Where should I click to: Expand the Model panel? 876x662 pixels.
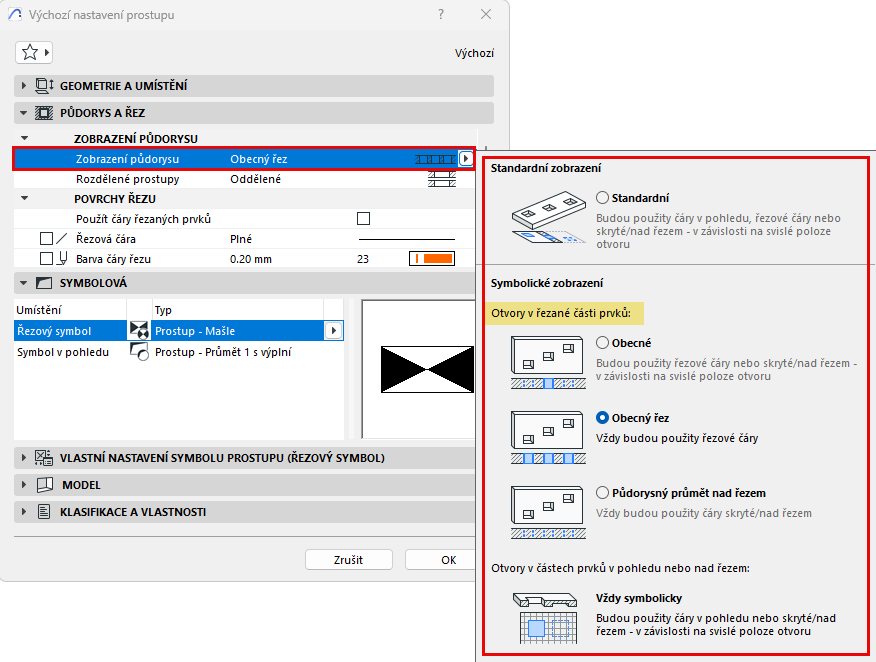[23, 485]
